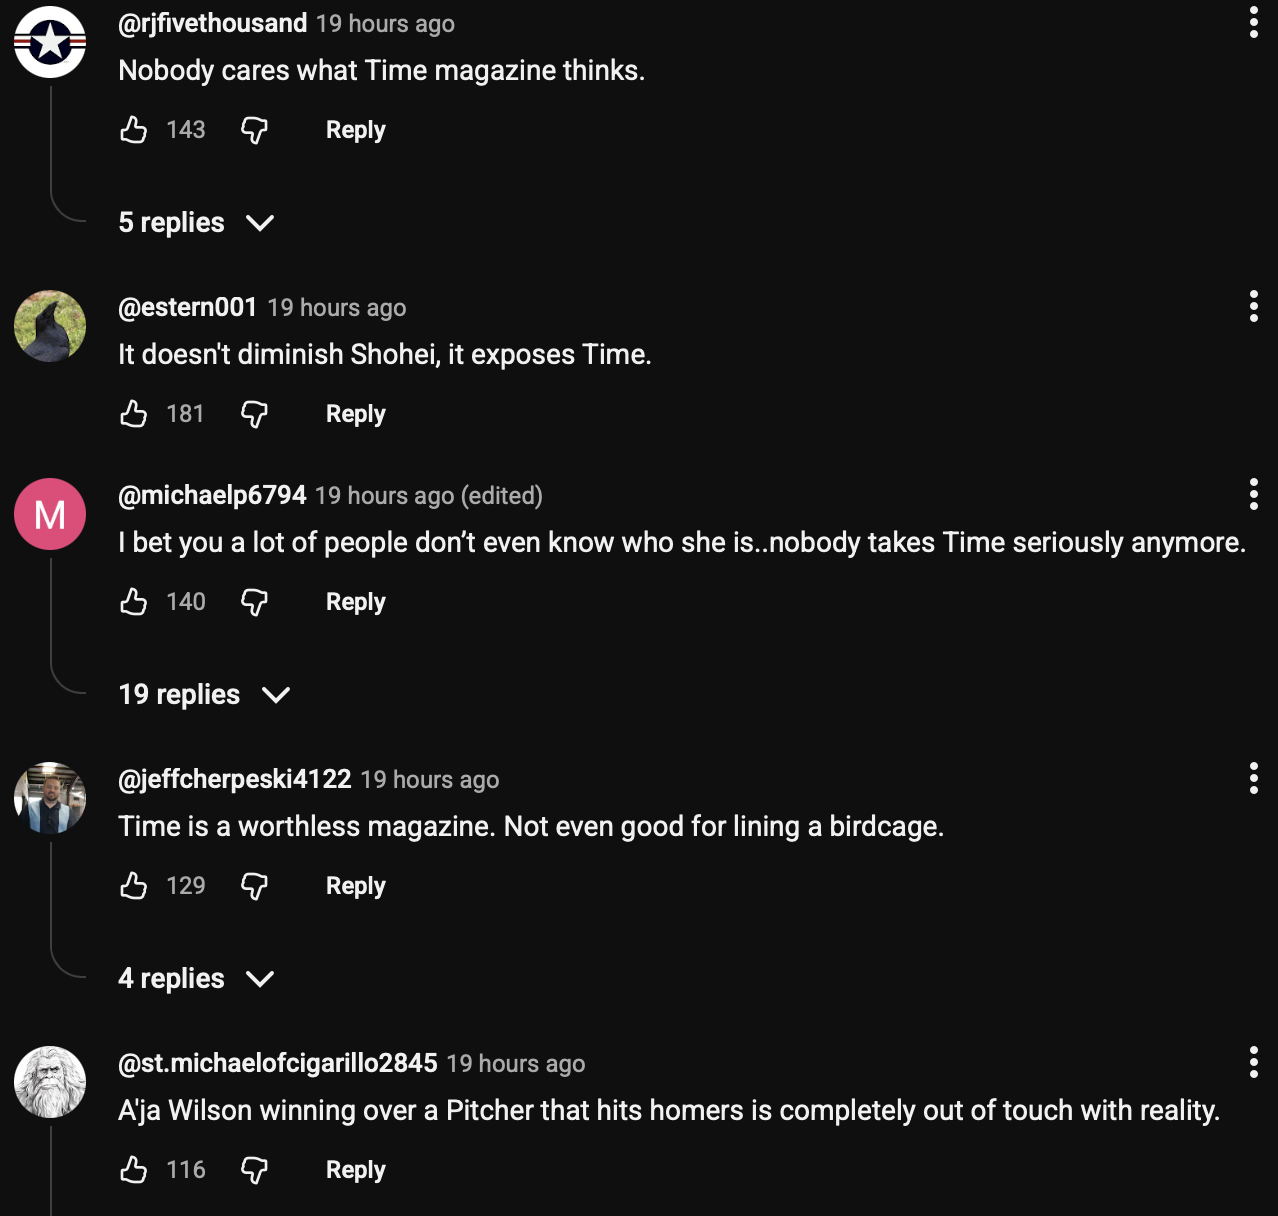Like the birdcage comment by @jeffcherpeski4122

click(x=134, y=886)
